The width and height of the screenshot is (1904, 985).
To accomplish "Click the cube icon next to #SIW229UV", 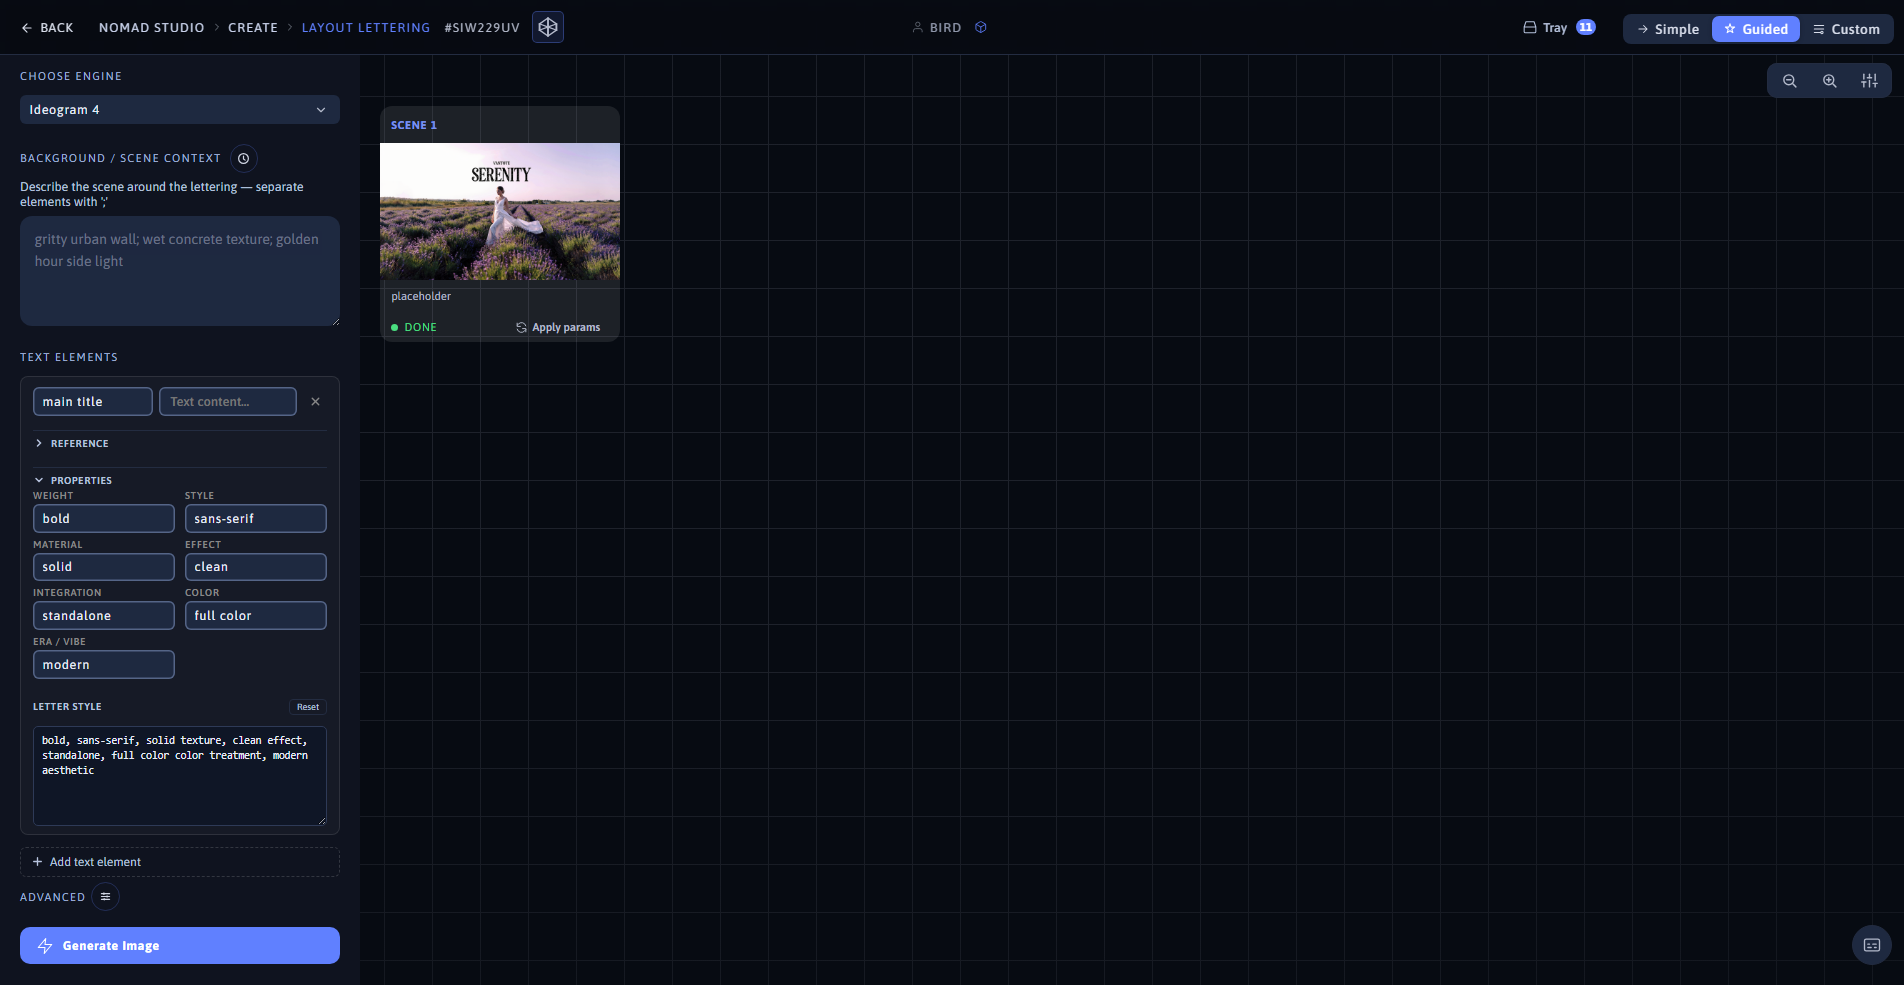I will [548, 27].
